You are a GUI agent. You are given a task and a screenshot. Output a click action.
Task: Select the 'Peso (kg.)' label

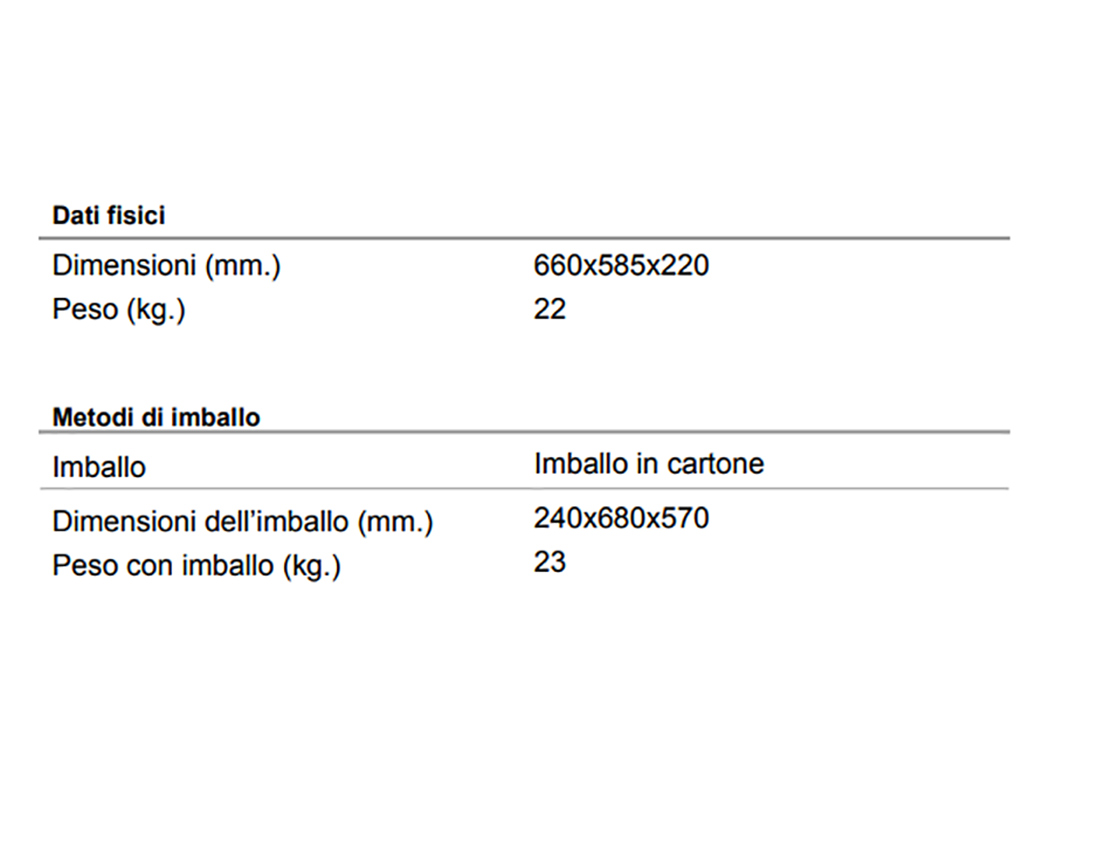[119, 310]
